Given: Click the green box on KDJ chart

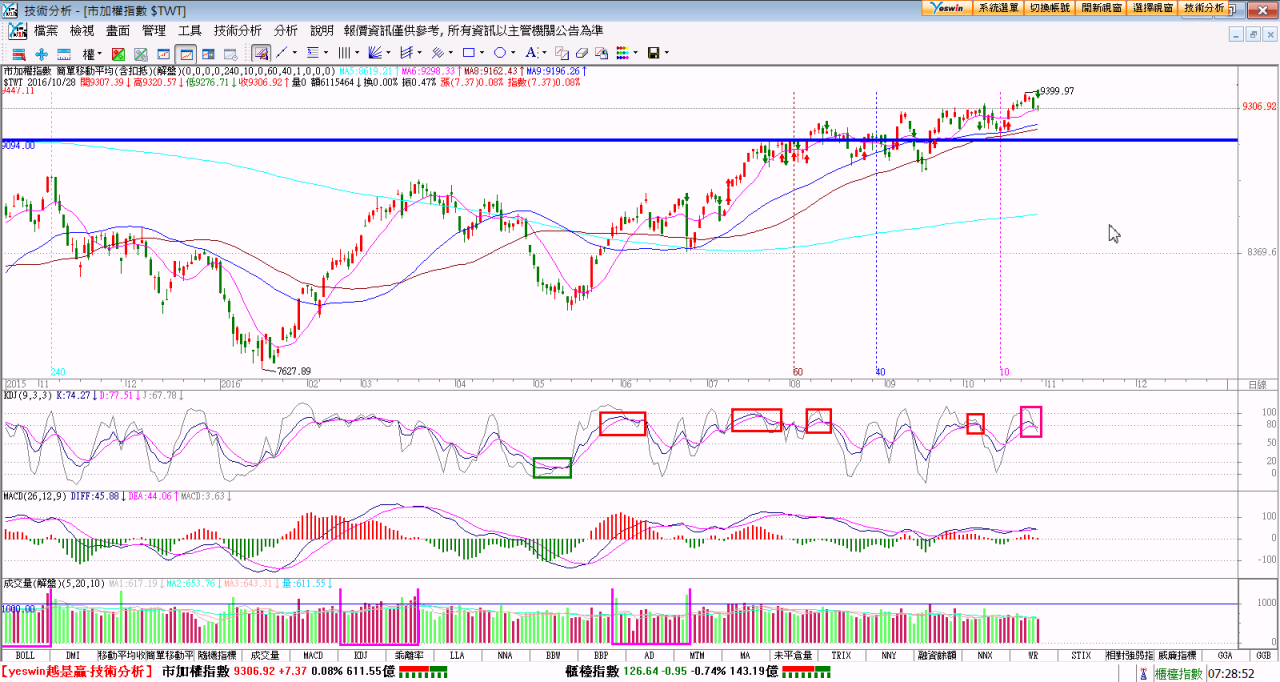Looking at the screenshot, I should click(552, 467).
